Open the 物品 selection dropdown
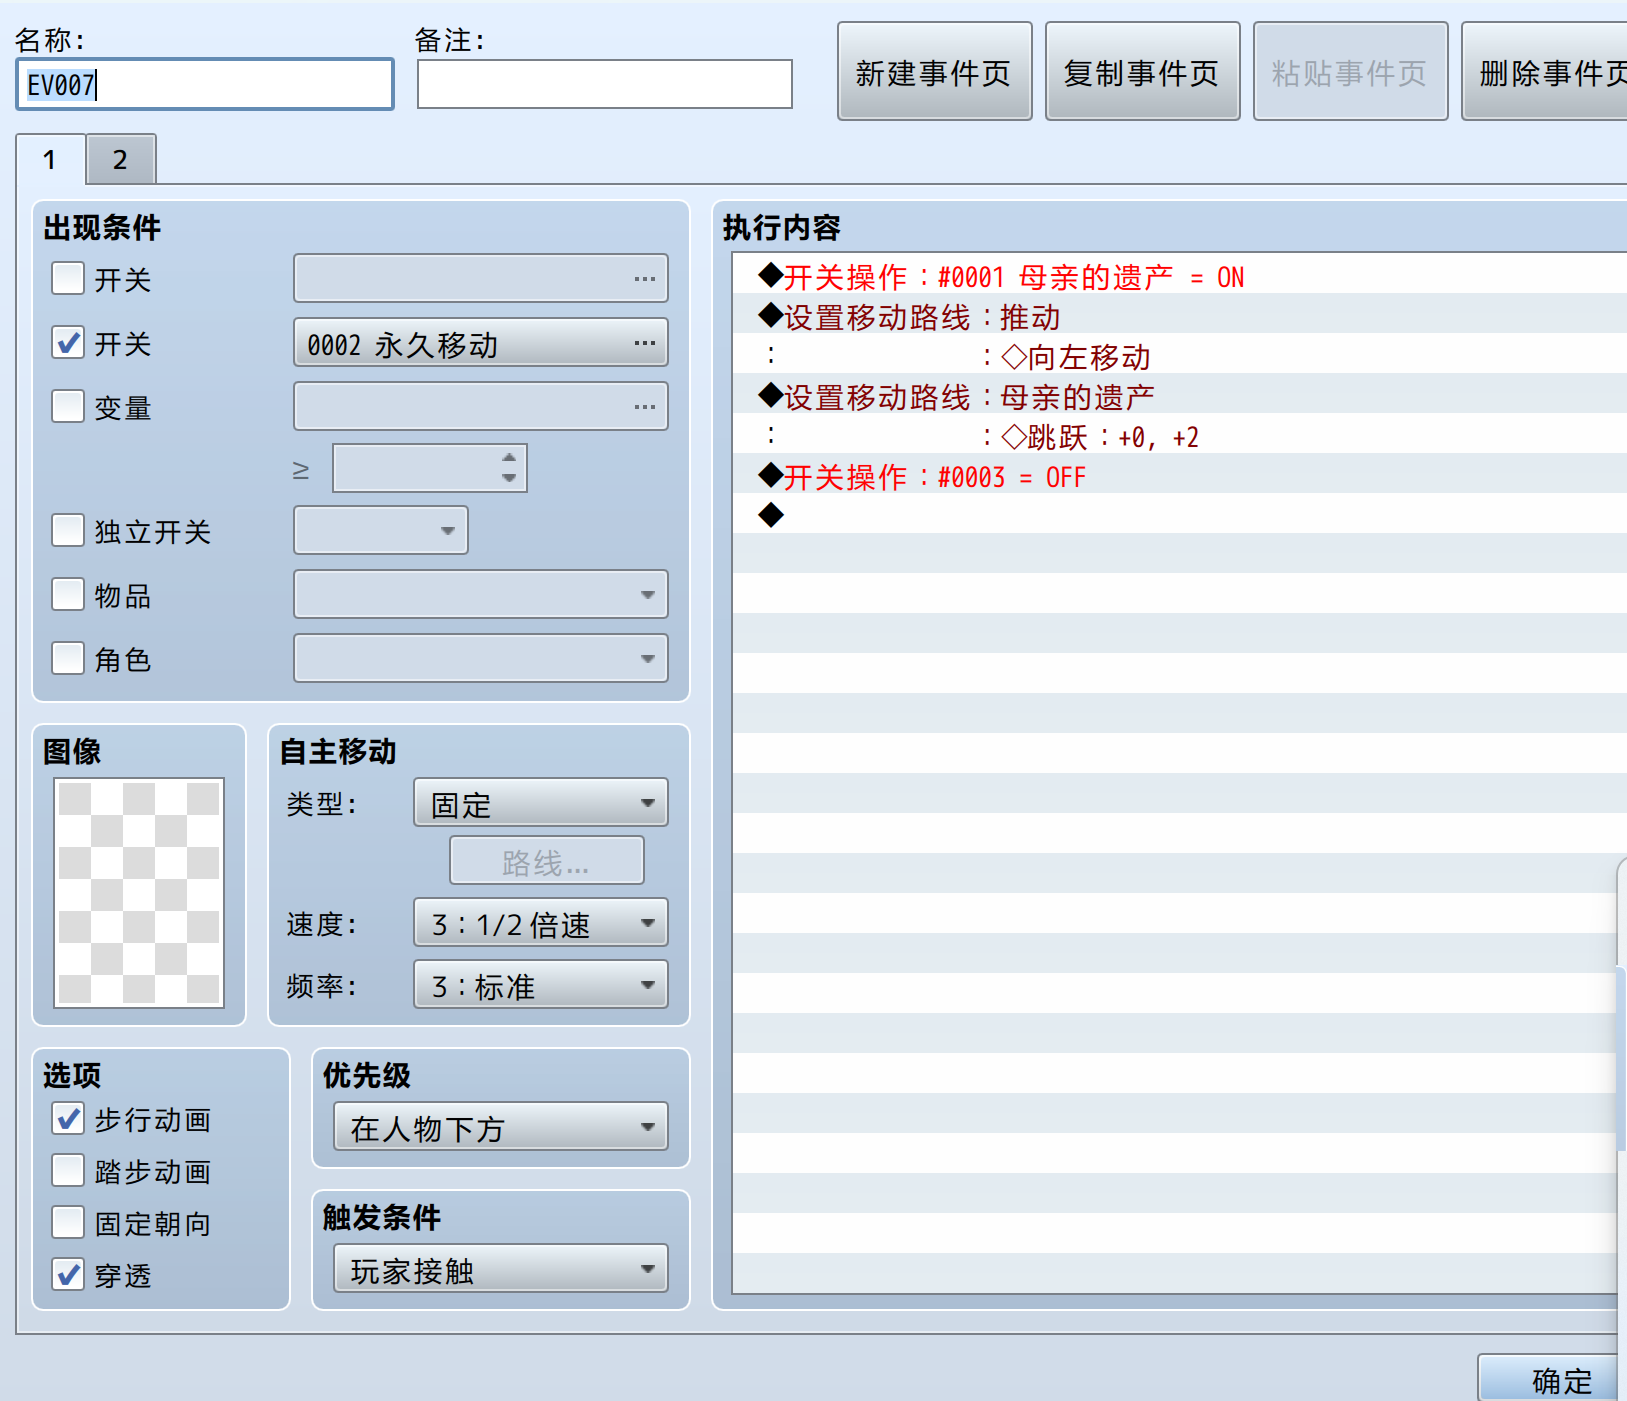The image size is (1627, 1401). pyautogui.click(x=481, y=595)
